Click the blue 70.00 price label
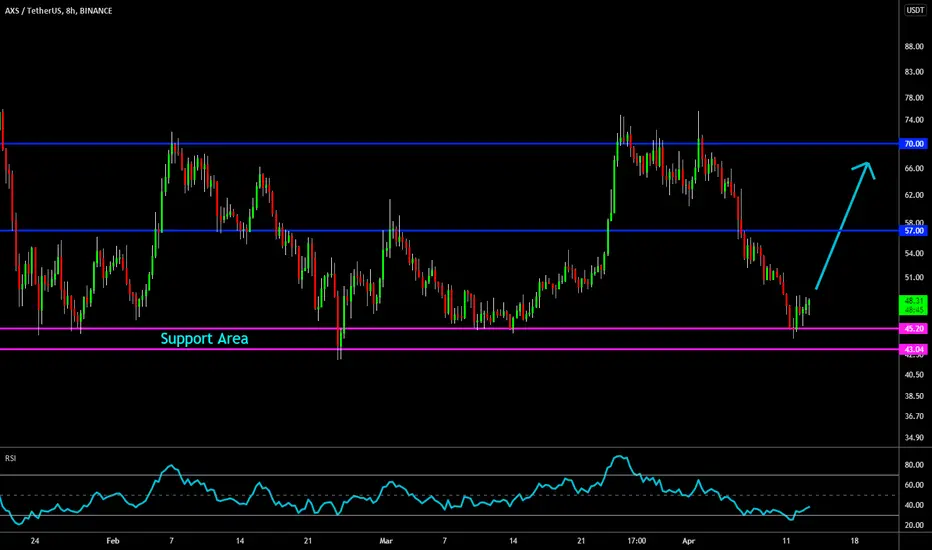The height and width of the screenshot is (550, 932). [x=914, y=144]
